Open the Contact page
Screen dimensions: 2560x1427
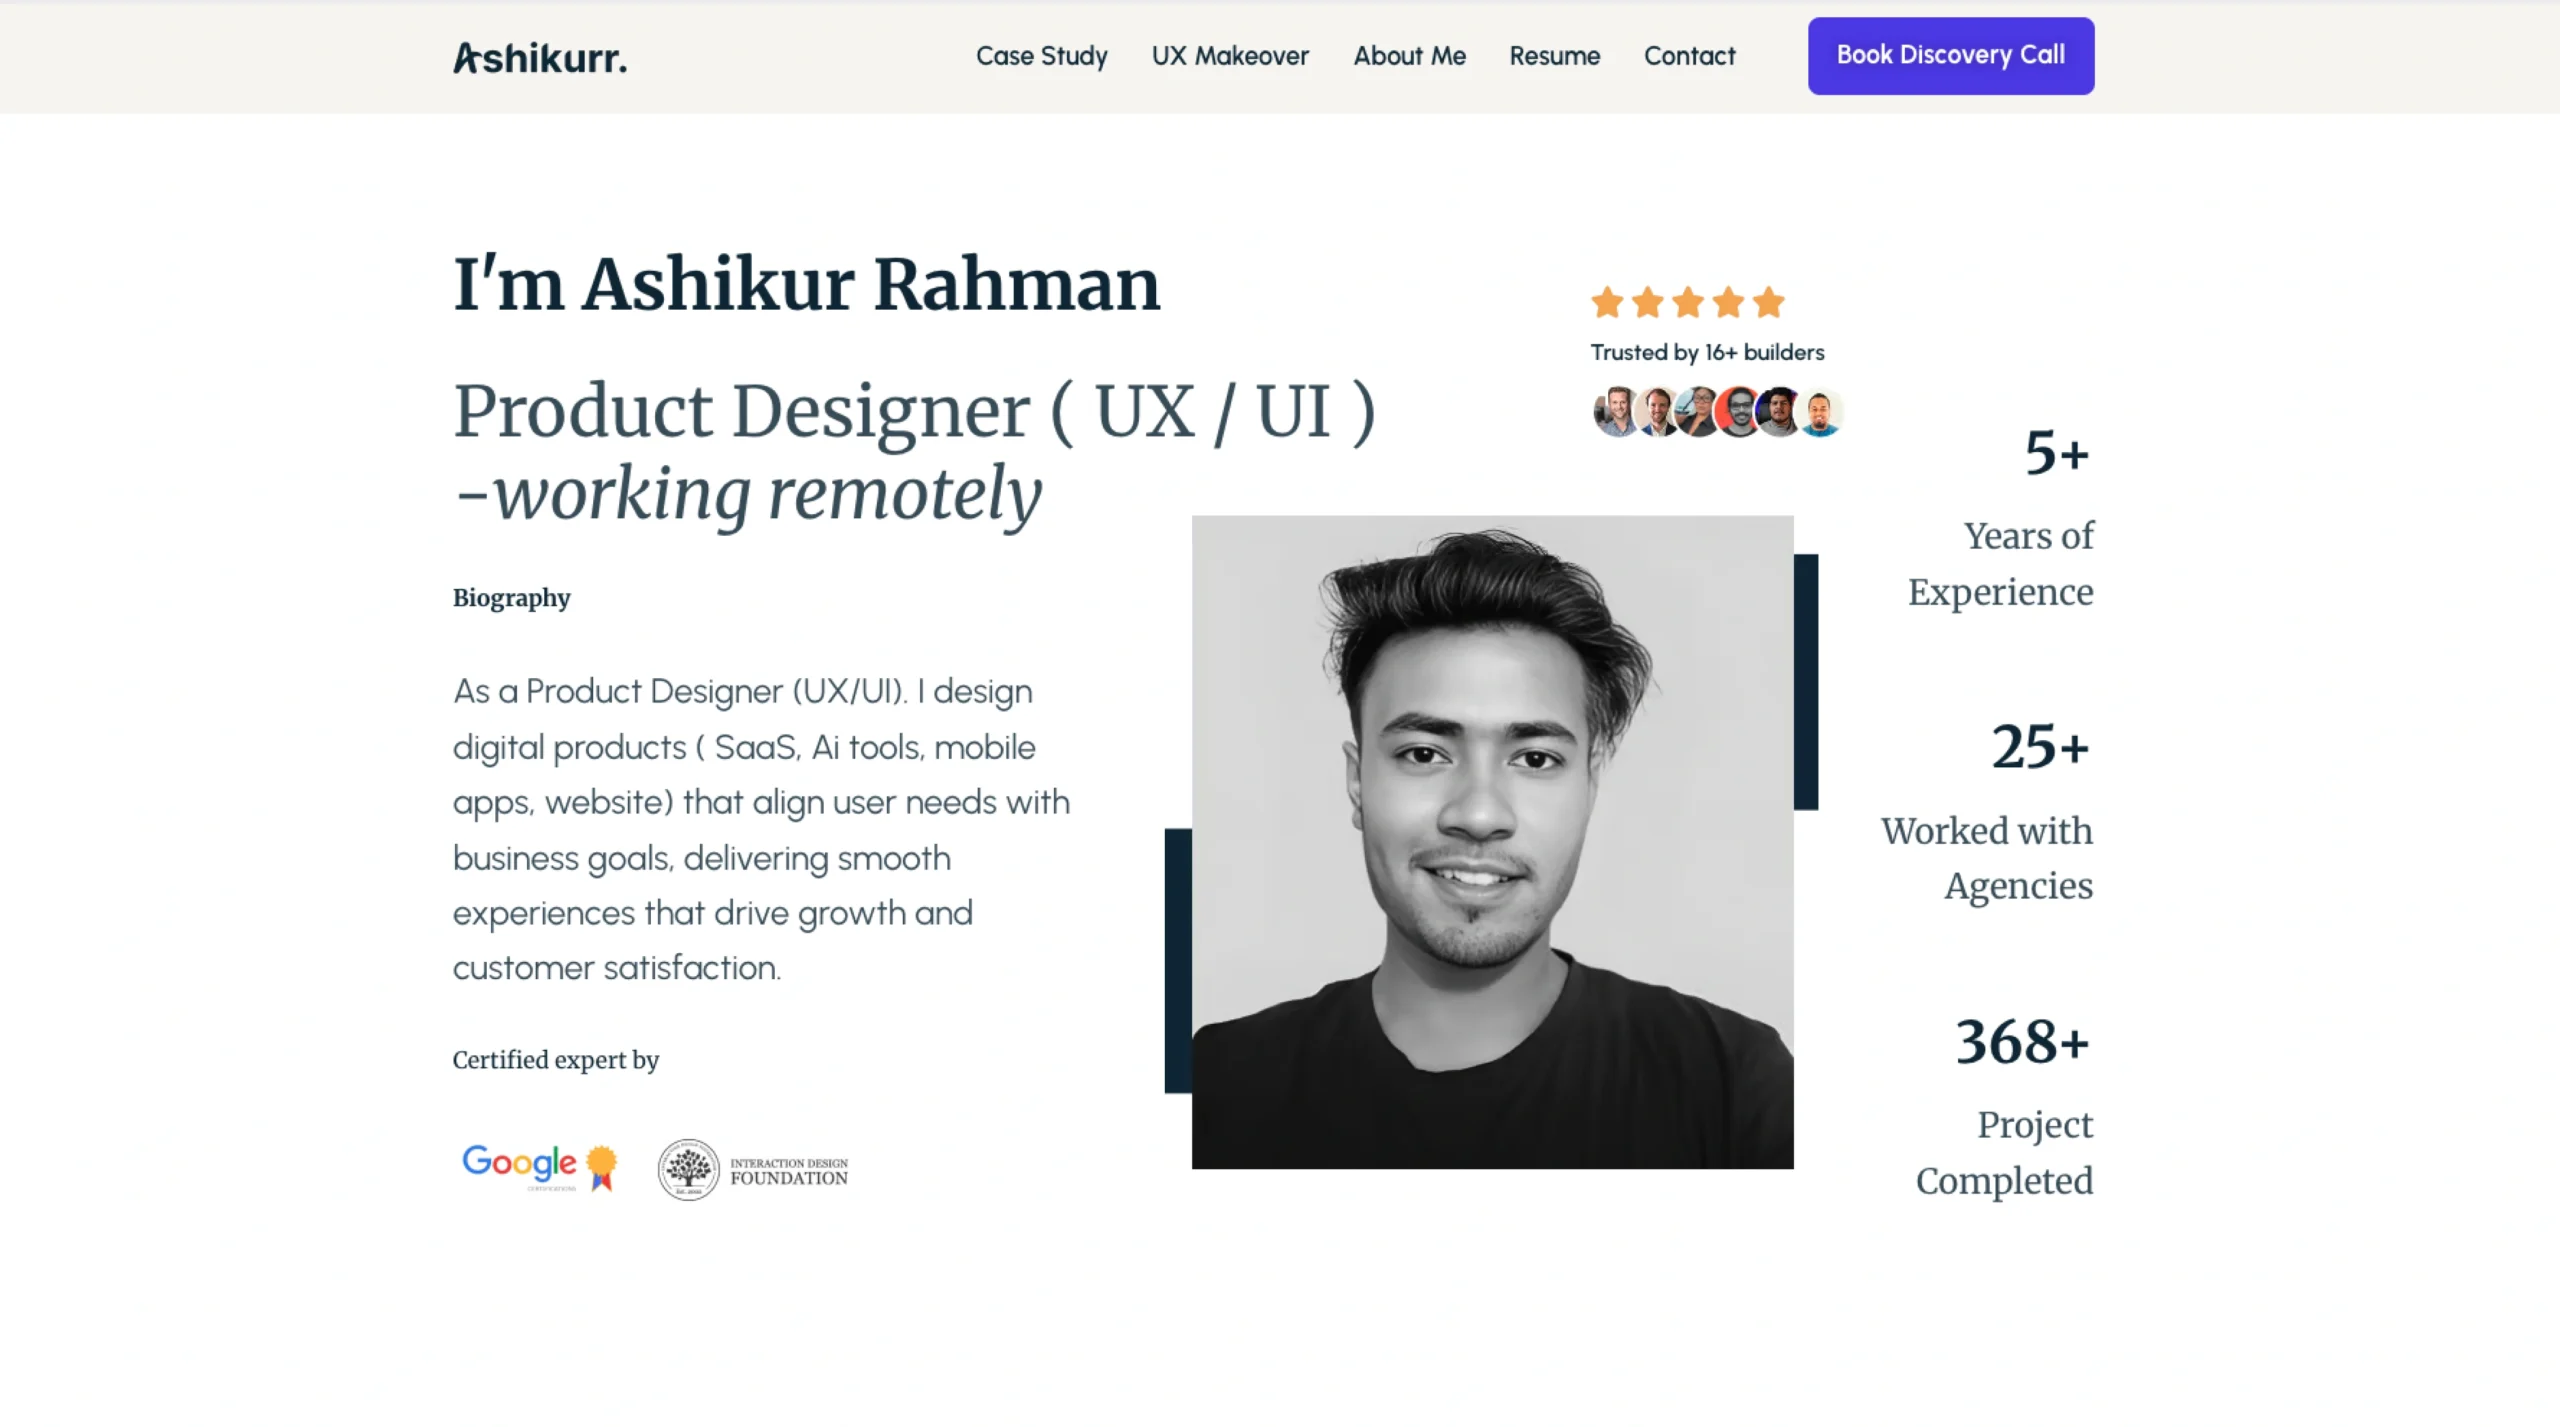1689,56
